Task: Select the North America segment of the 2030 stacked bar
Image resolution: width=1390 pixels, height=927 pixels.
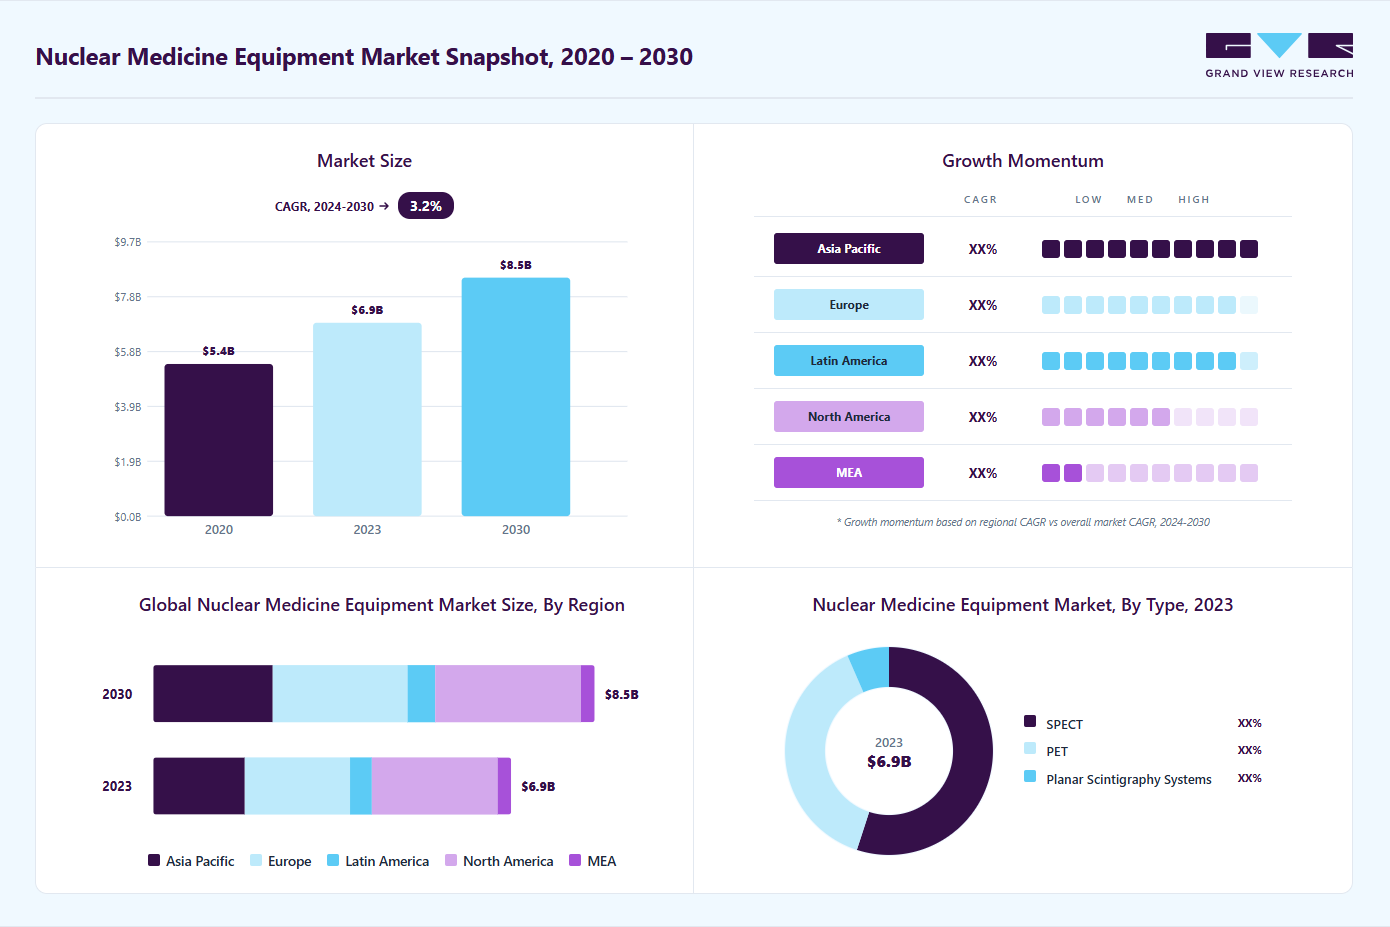Action: pos(508,694)
